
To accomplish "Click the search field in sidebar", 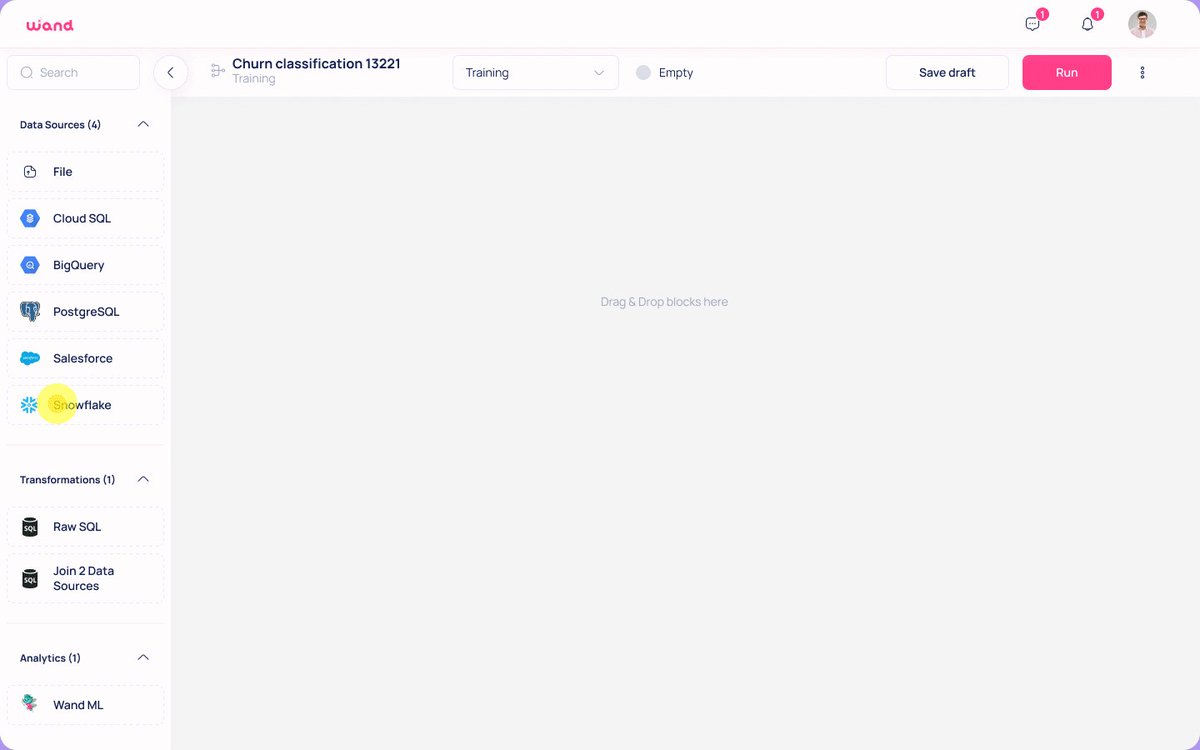I will click(73, 73).
